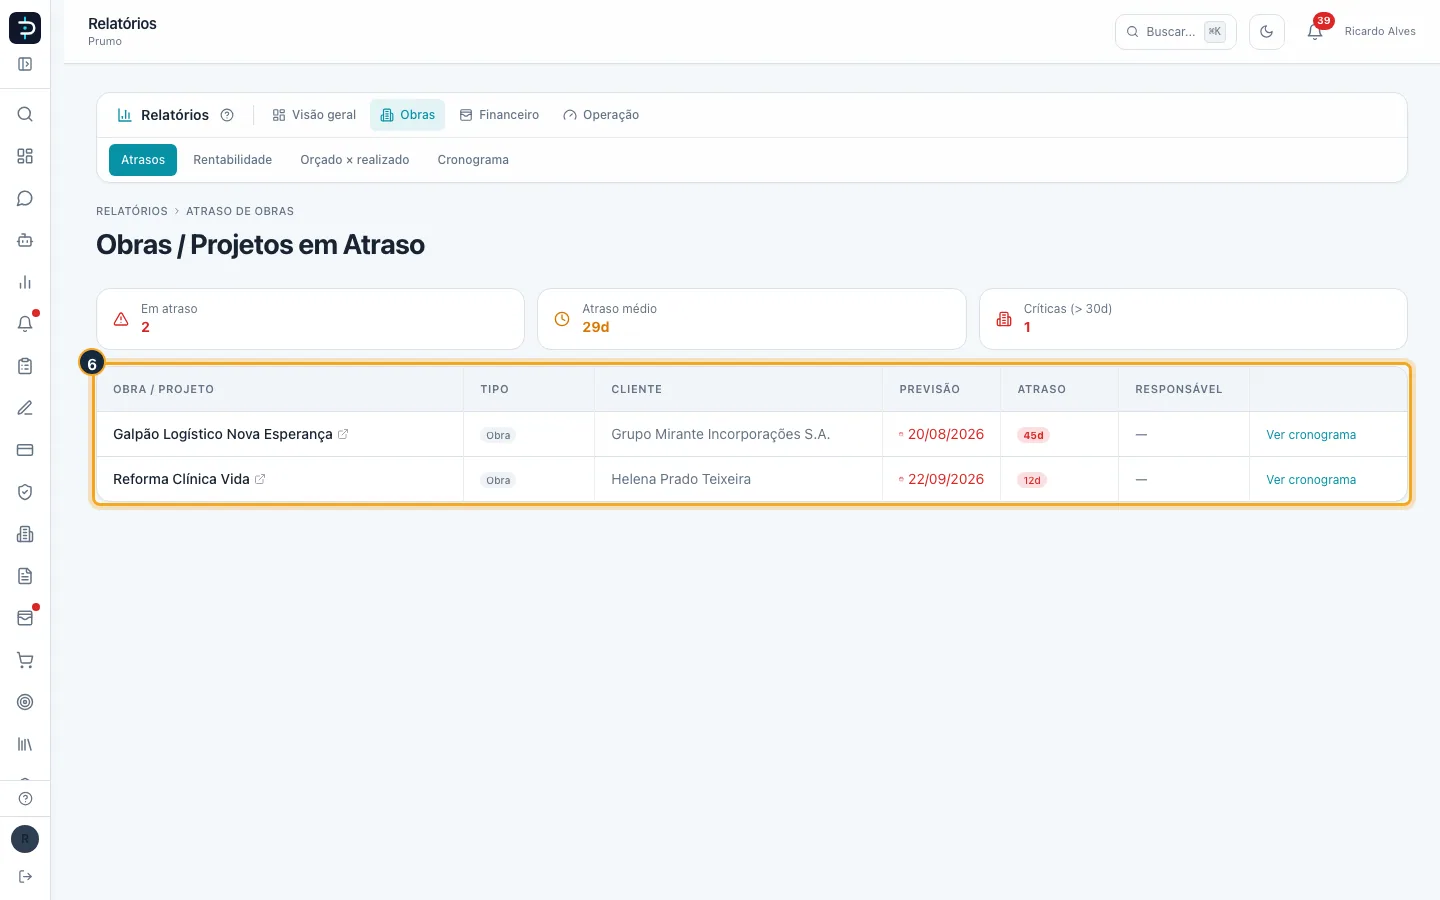1440x900 pixels.
Task: Open the shield check sidebar icon
Action: [x=25, y=492]
